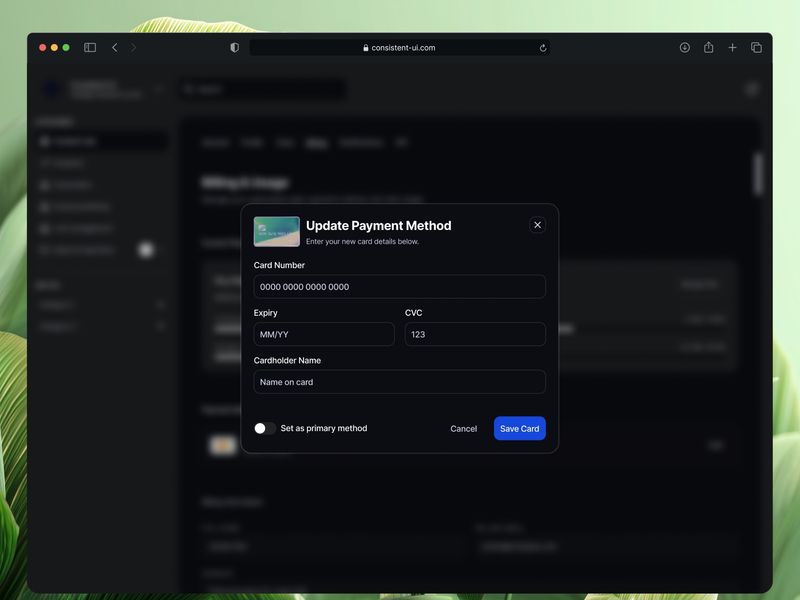Open the Downloads icon in the toolbar
This screenshot has height=600, width=800.
coord(684,47)
